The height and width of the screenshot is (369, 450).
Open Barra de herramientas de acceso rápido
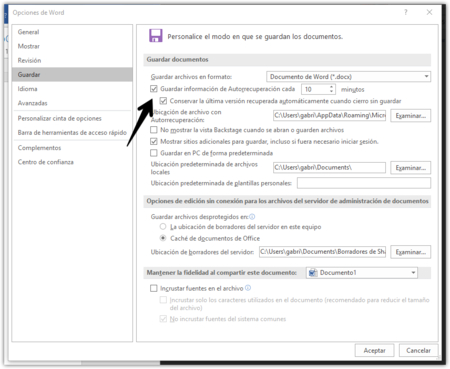point(72,132)
